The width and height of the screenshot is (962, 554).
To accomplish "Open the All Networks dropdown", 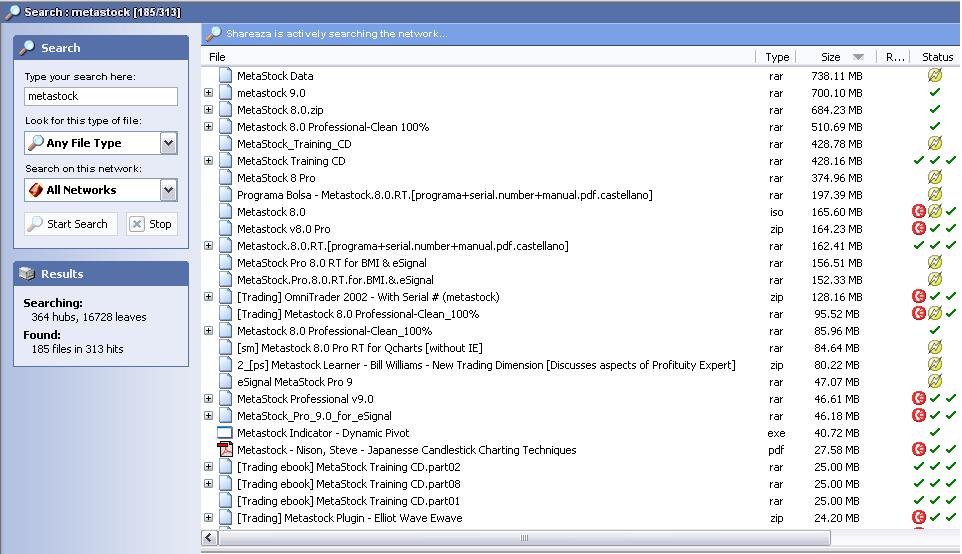I will 169,190.
